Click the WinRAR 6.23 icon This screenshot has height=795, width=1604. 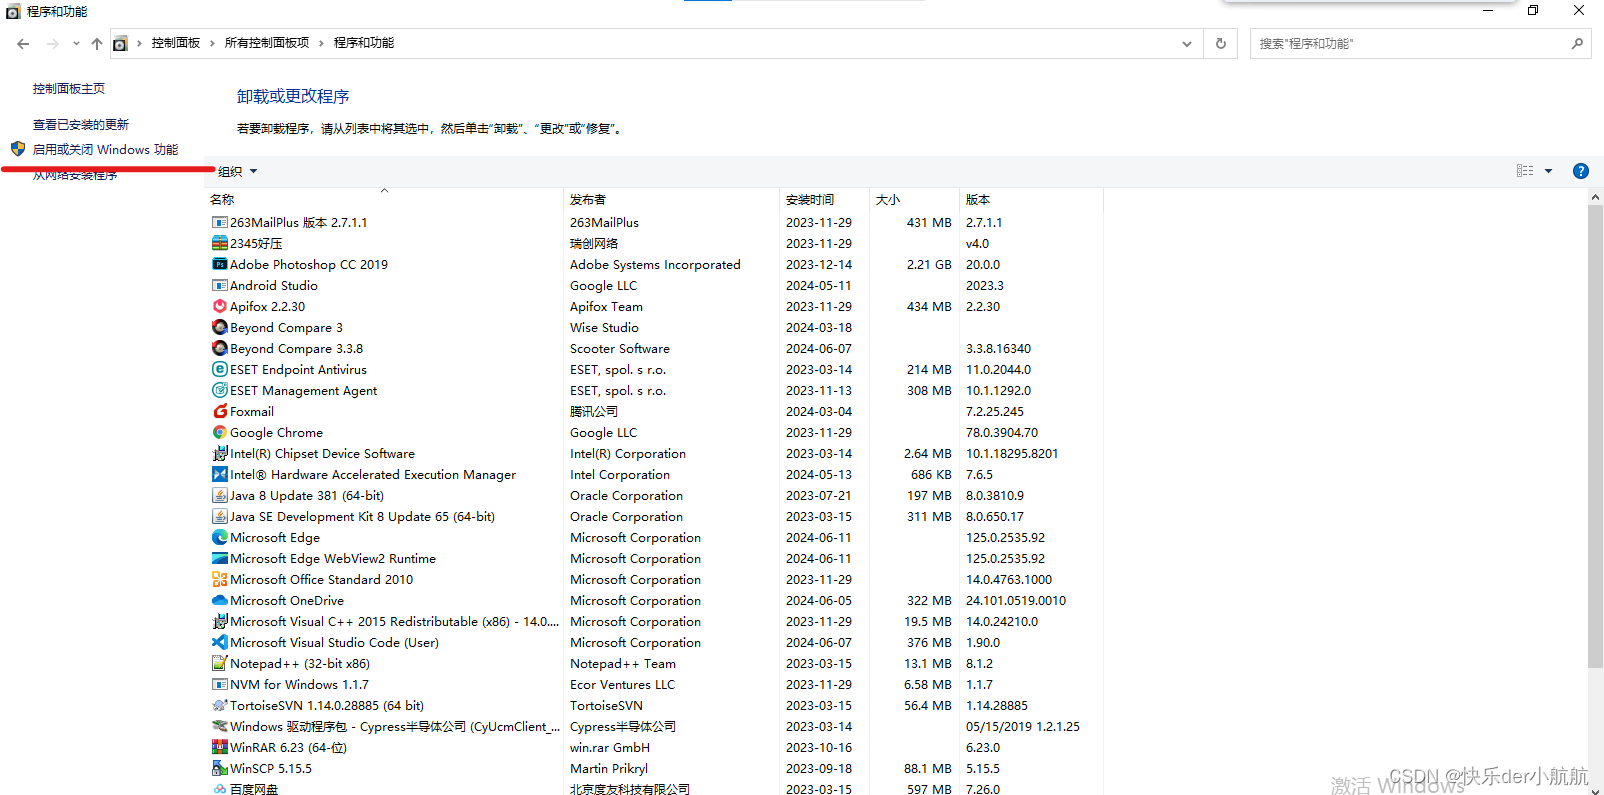(x=220, y=747)
